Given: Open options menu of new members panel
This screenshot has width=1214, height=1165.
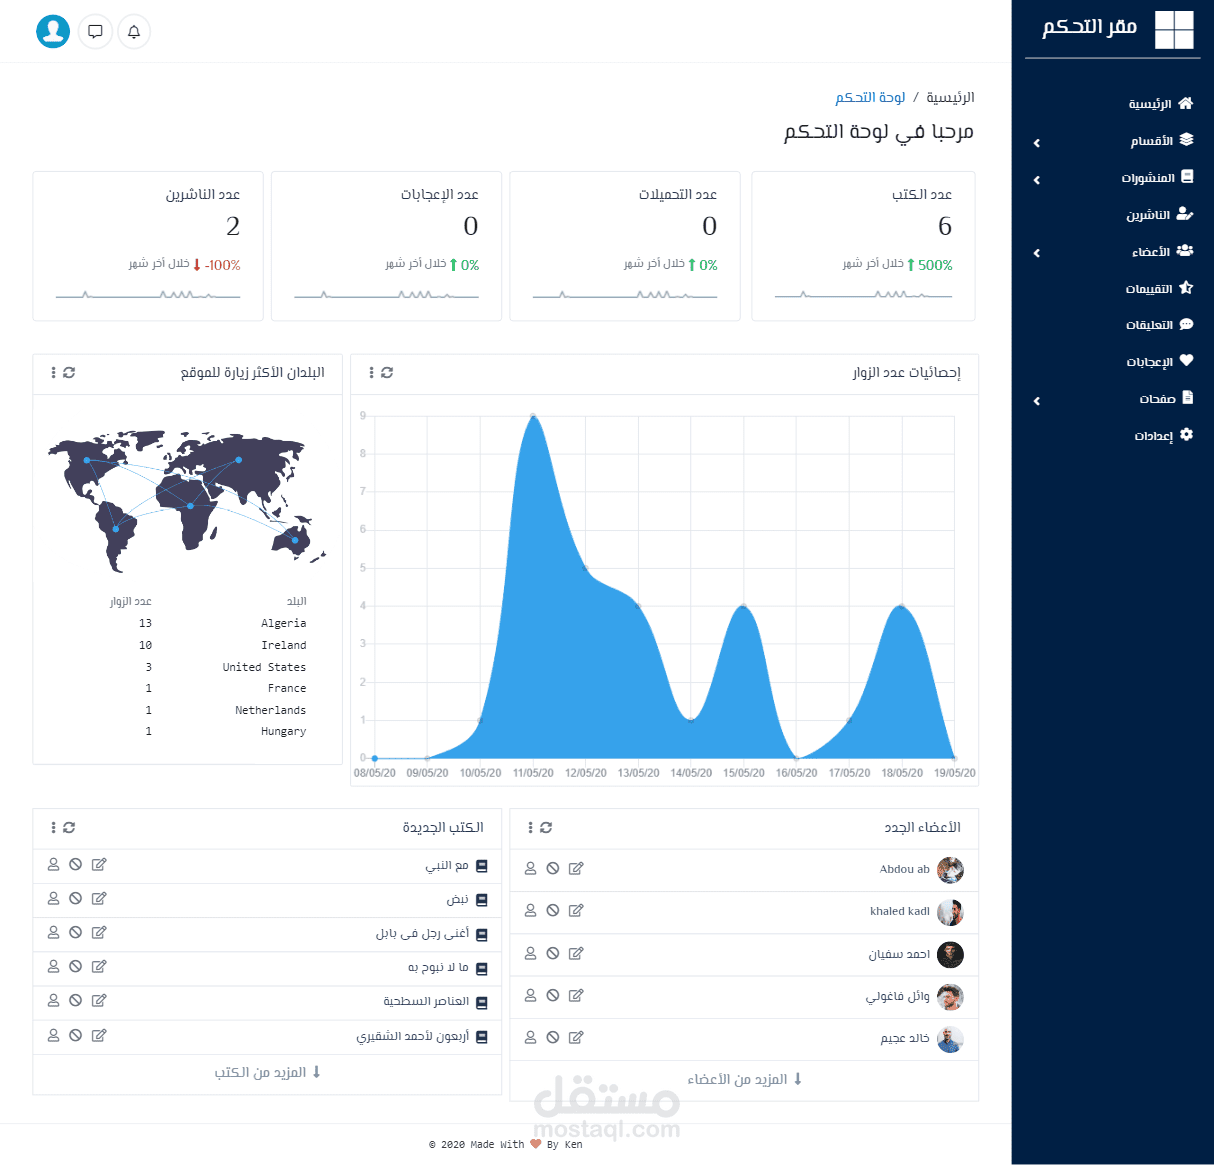Looking at the screenshot, I should click(x=530, y=828).
